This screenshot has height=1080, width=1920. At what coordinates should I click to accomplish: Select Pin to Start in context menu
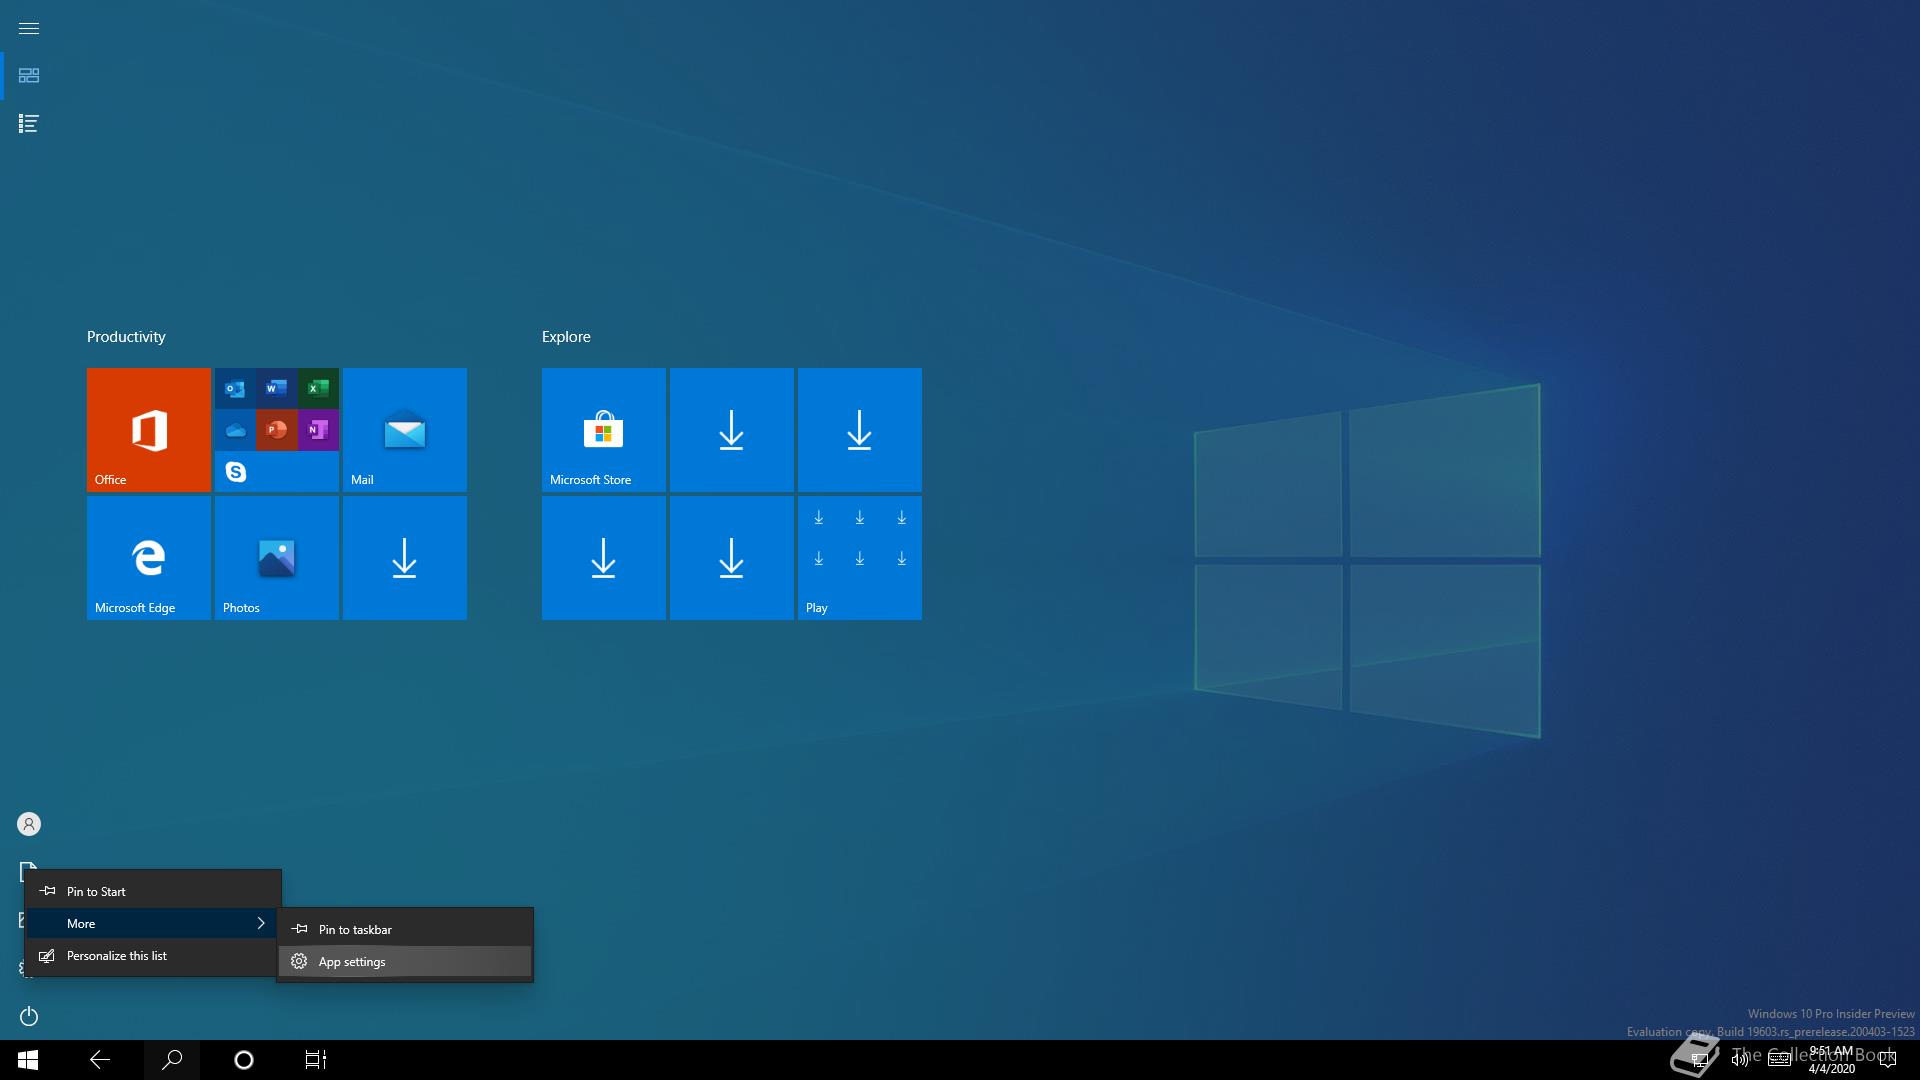tap(153, 891)
